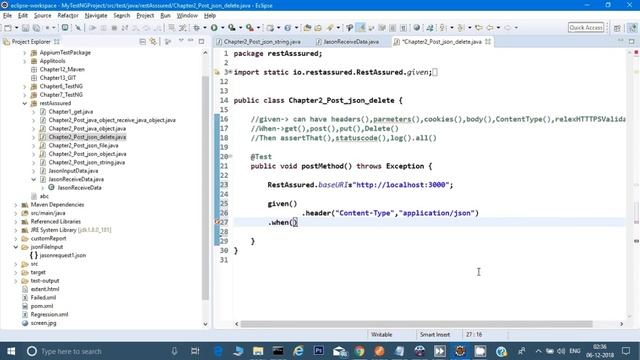Image resolution: width=640 pixels, height=360 pixels.
Task: Open New file dropdown arrow
Action: pos(16,28)
